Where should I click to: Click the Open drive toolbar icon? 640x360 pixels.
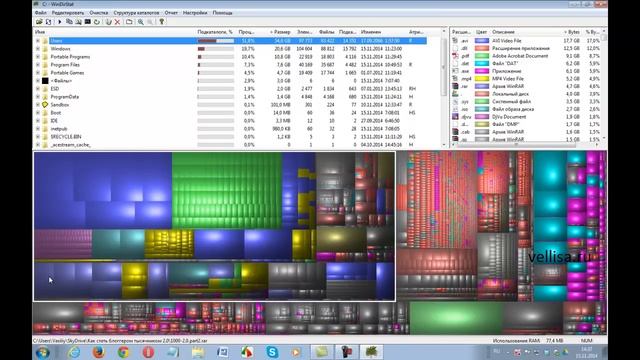click(39, 22)
